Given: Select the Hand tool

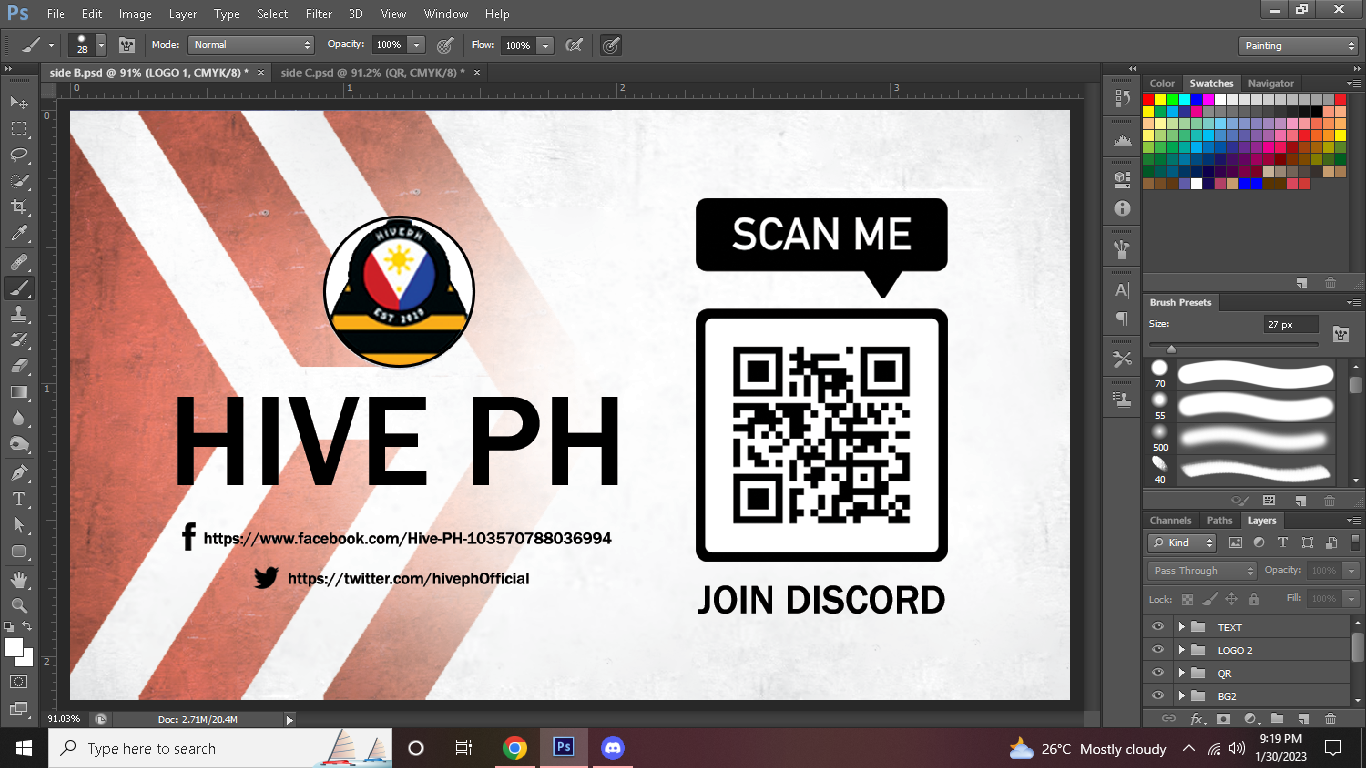Looking at the screenshot, I should (19, 579).
